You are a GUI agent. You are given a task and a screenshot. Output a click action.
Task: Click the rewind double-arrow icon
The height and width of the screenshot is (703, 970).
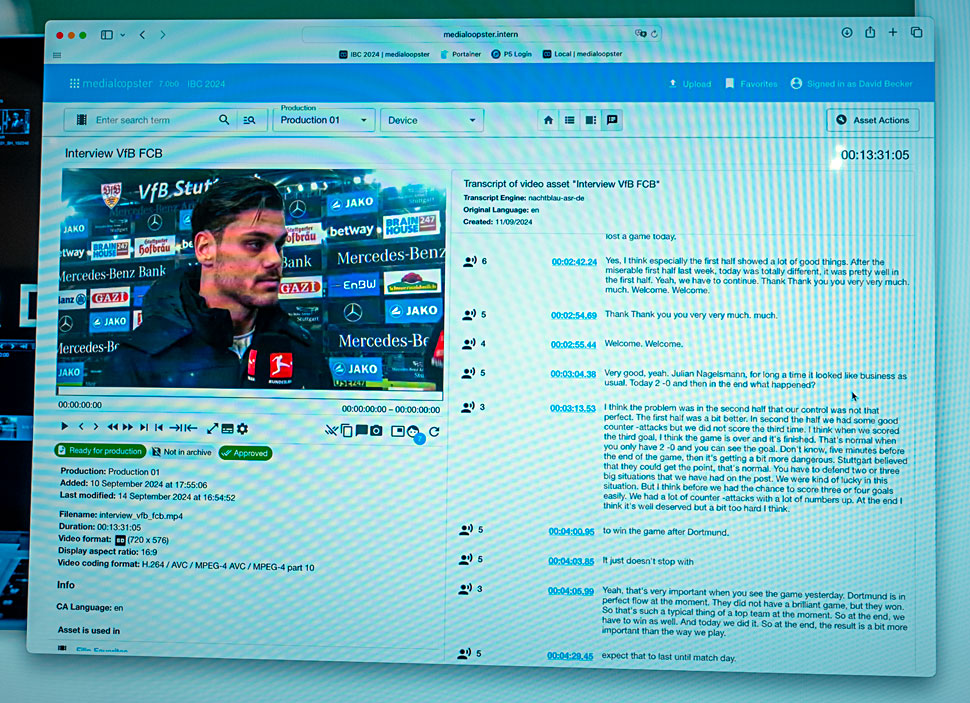pyautogui.click(x=113, y=427)
